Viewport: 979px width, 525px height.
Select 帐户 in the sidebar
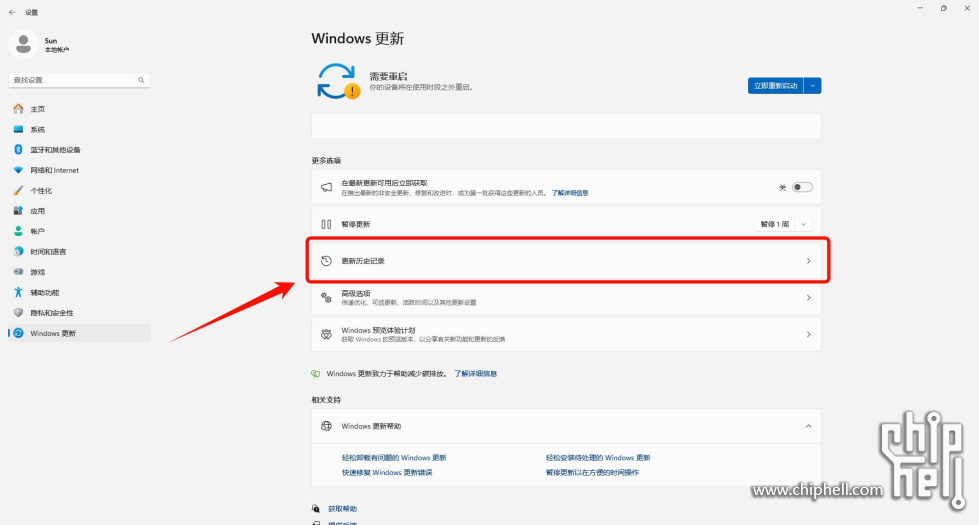click(x=37, y=231)
